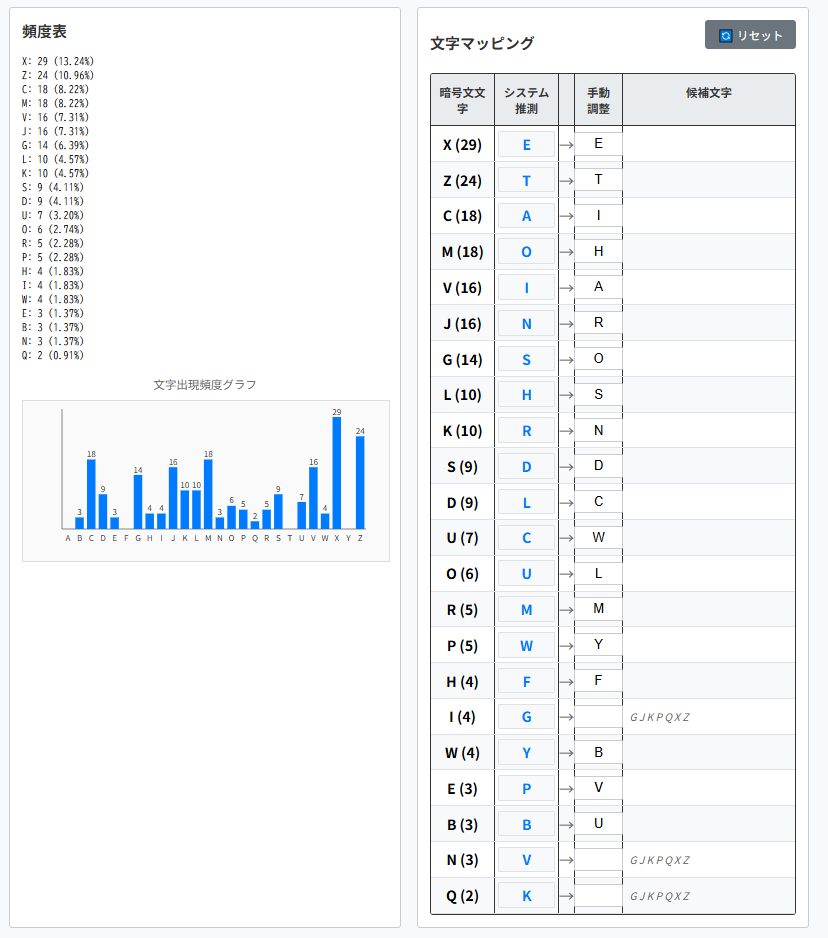Focus the manual adjustment field for X
This screenshot has width=828, height=938.
tap(598, 144)
